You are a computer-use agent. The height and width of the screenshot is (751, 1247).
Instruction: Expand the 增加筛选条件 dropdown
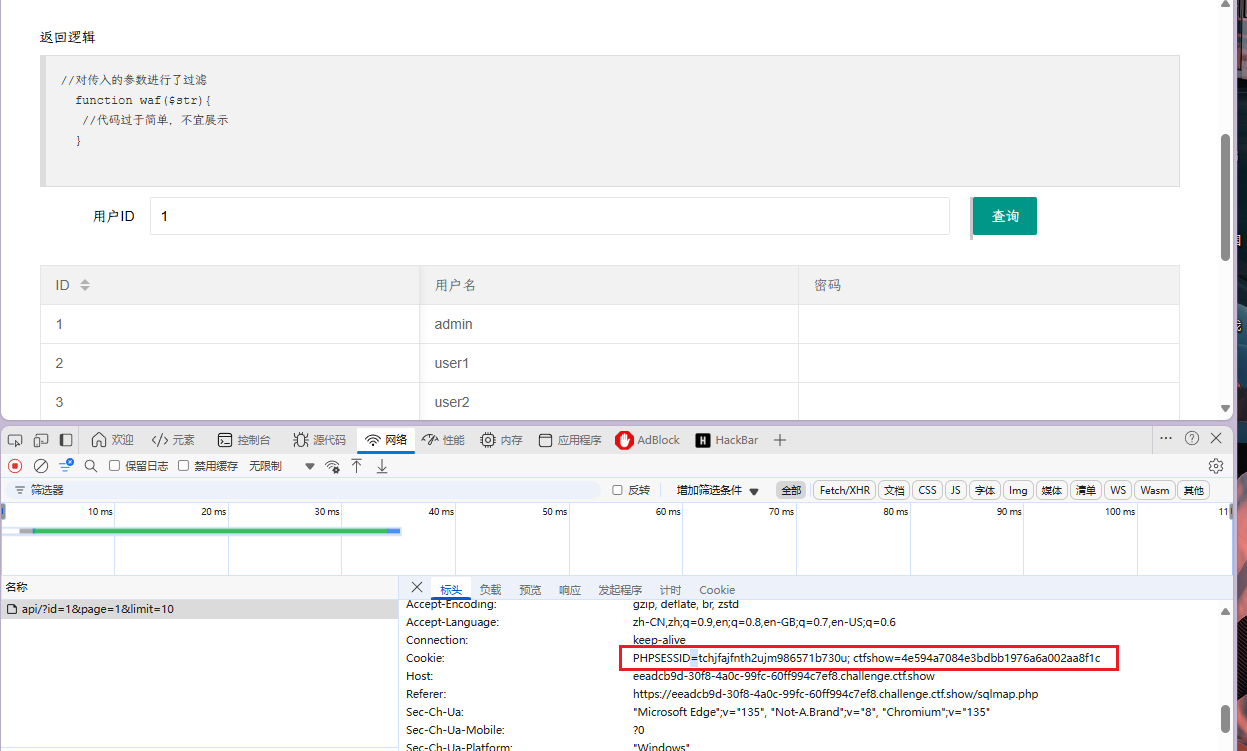pyautogui.click(x=718, y=490)
